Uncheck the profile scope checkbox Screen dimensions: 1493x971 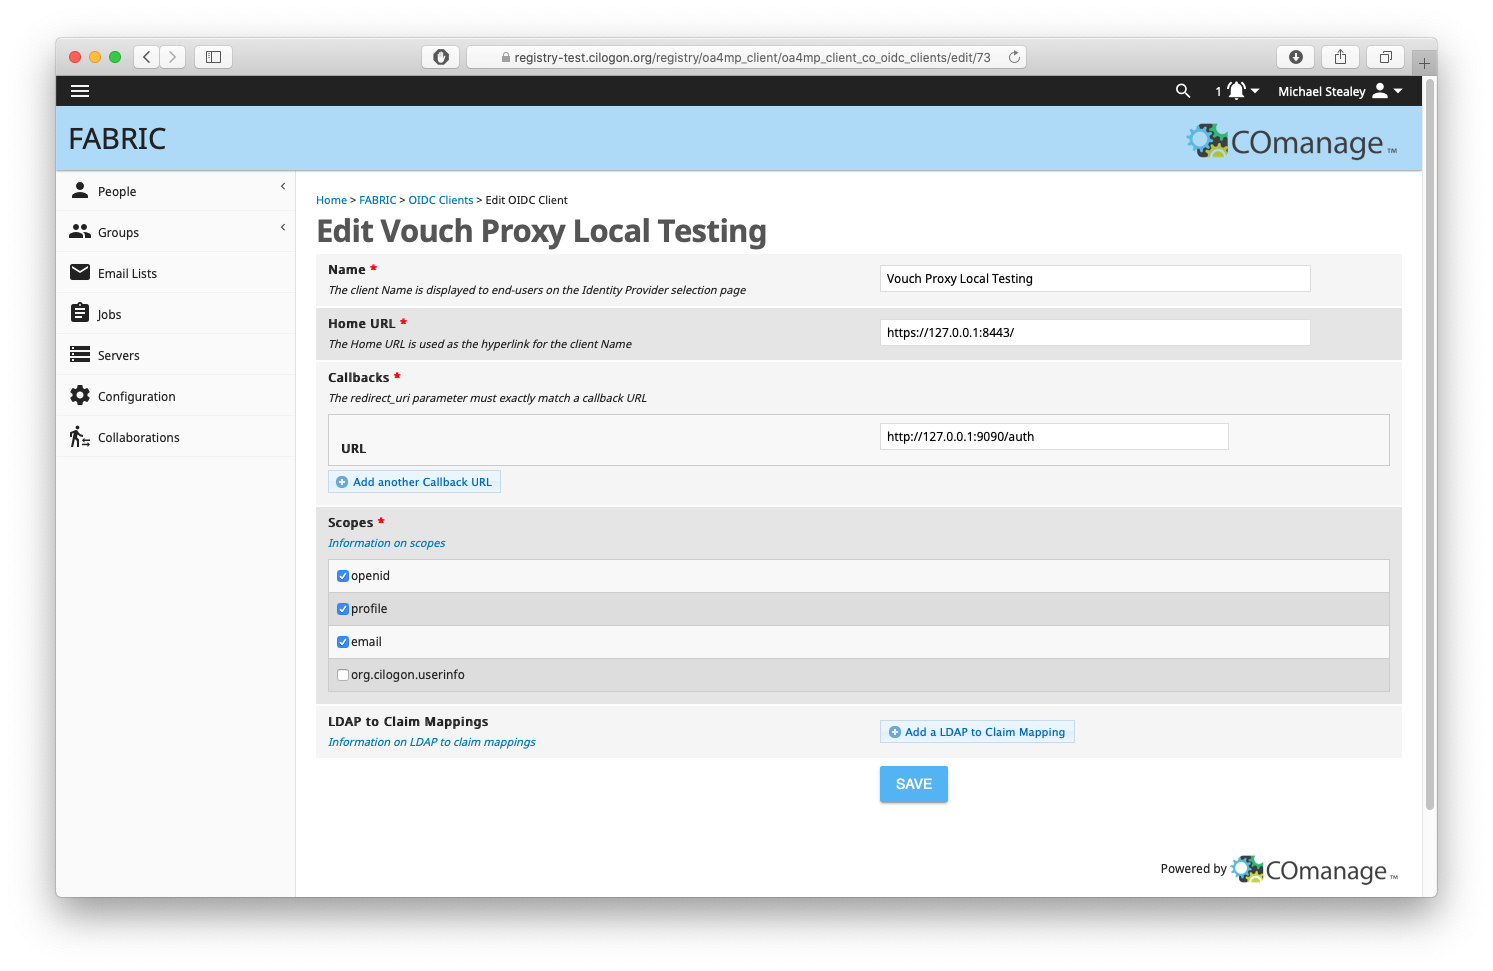[x=343, y=609]
